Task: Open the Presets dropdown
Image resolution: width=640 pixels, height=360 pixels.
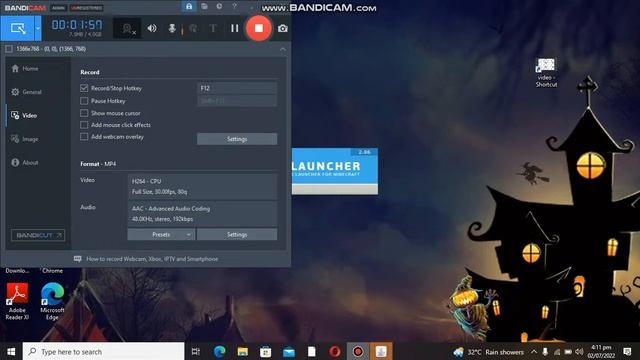Action: pyautogui.click(x=161, y=235)
